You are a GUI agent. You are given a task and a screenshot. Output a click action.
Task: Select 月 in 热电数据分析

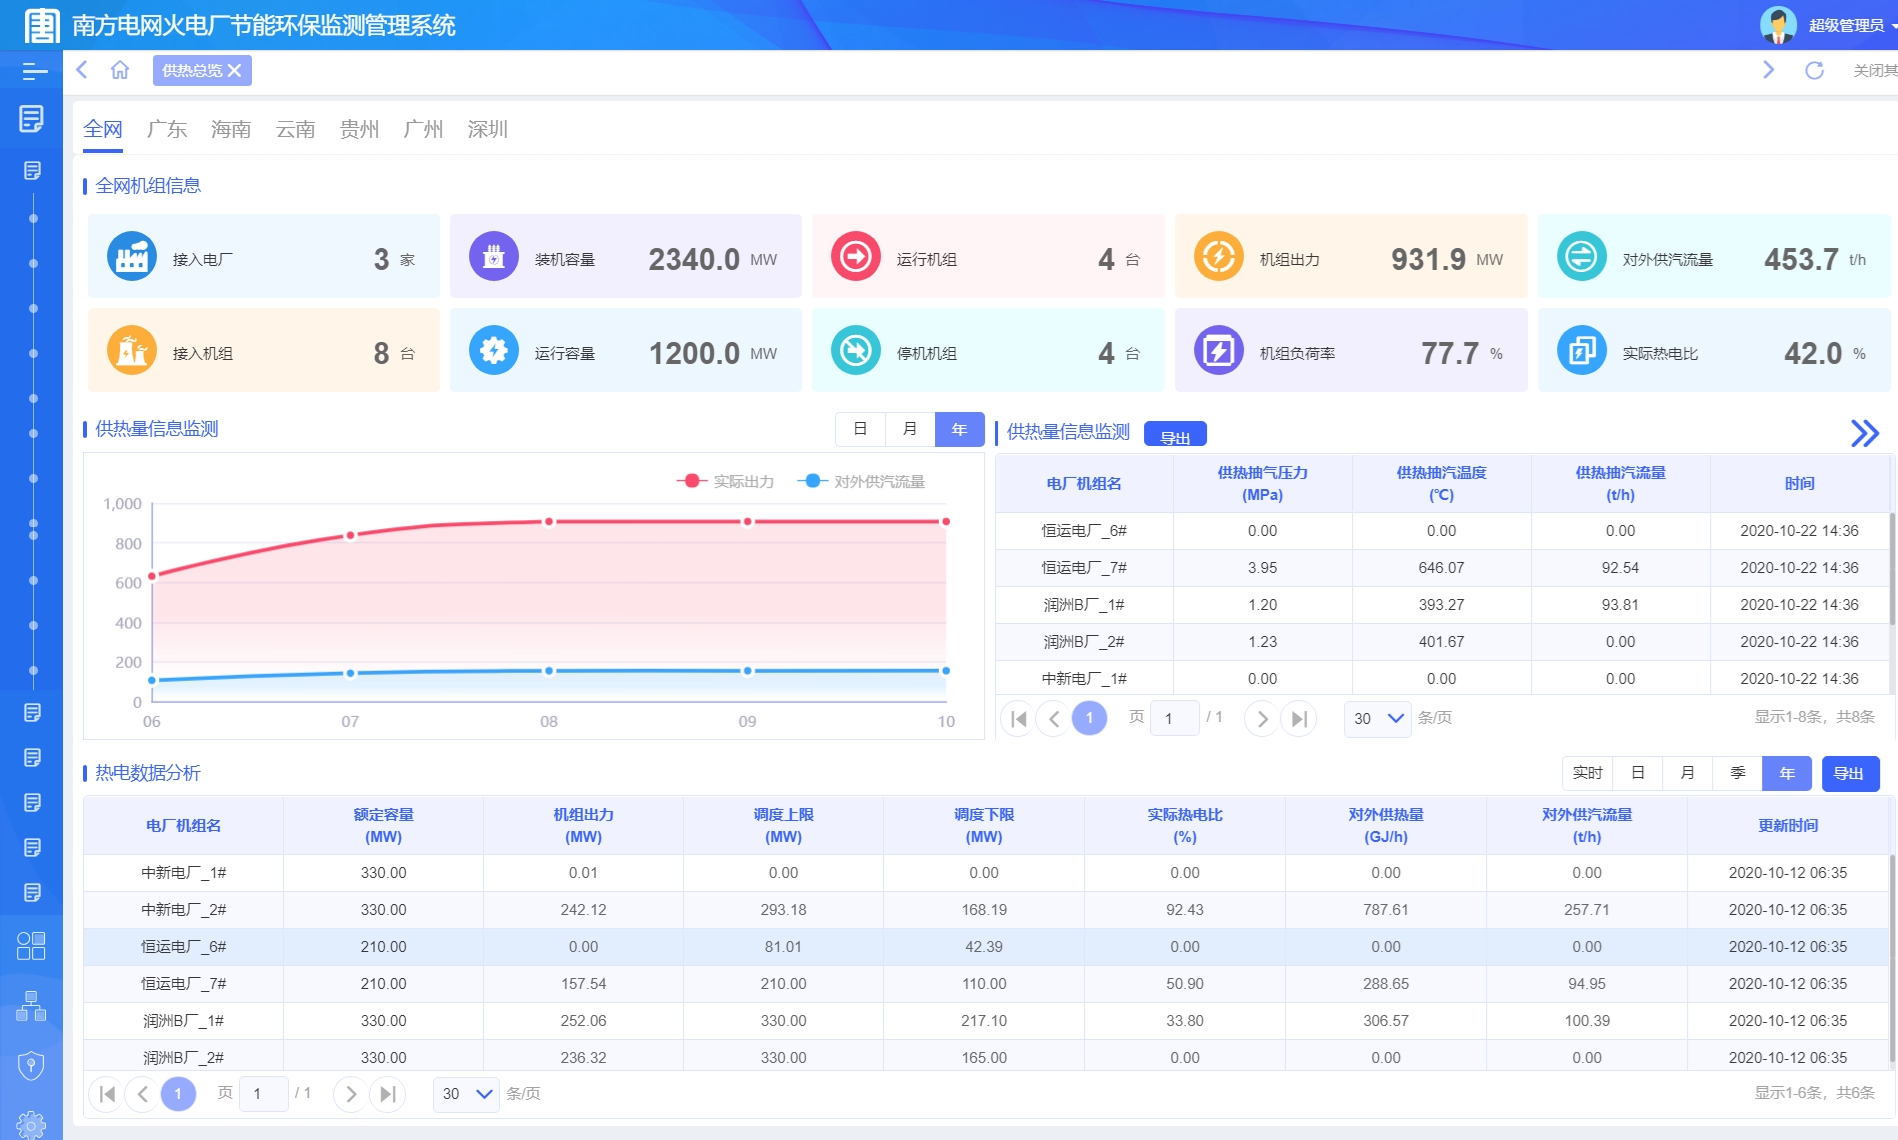click(1688, 773)
